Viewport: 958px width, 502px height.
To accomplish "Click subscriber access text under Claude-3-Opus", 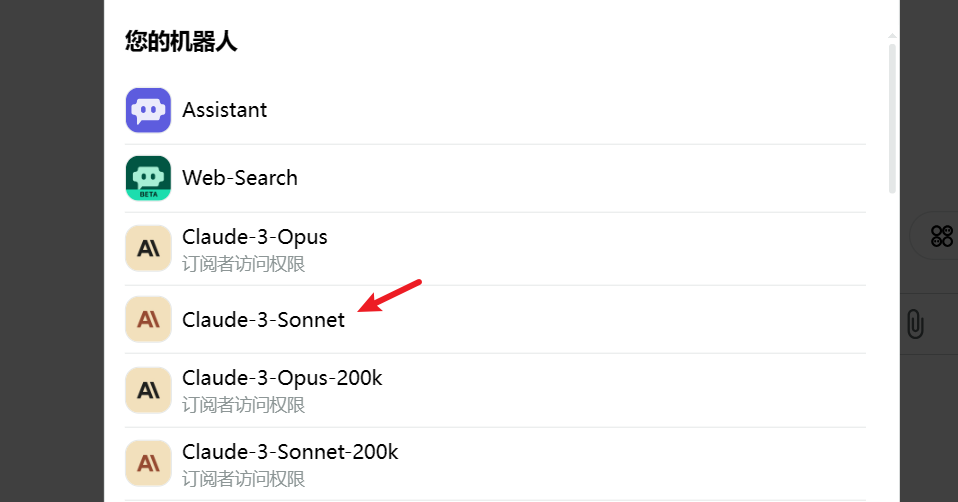I will point(243,264).
